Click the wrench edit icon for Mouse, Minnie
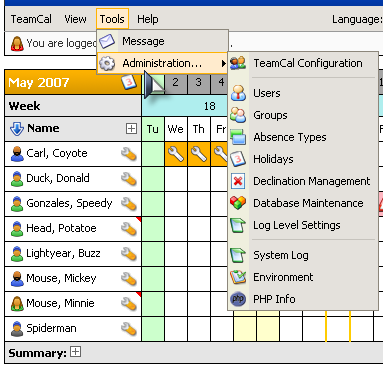The image size is (383, 370). coord(129,304)
